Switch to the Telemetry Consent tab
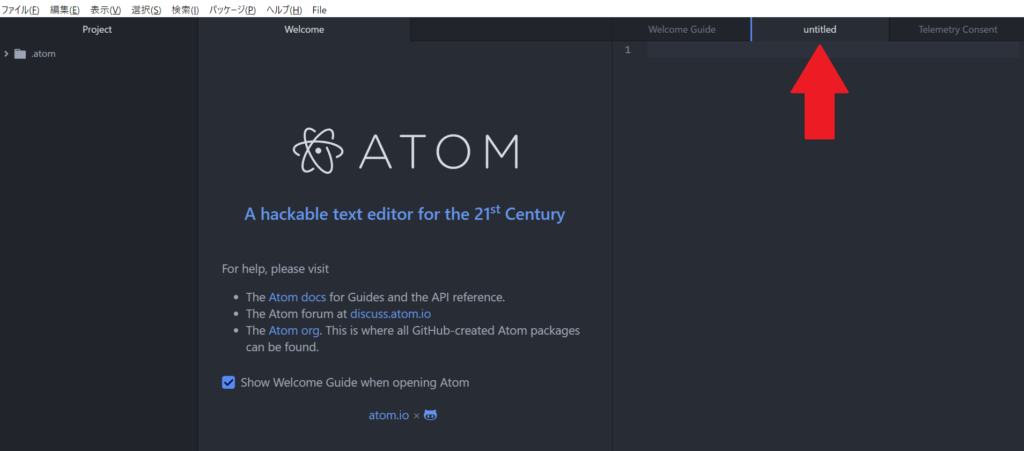This screenshot has width=1024, height=451. click(957, 29)
